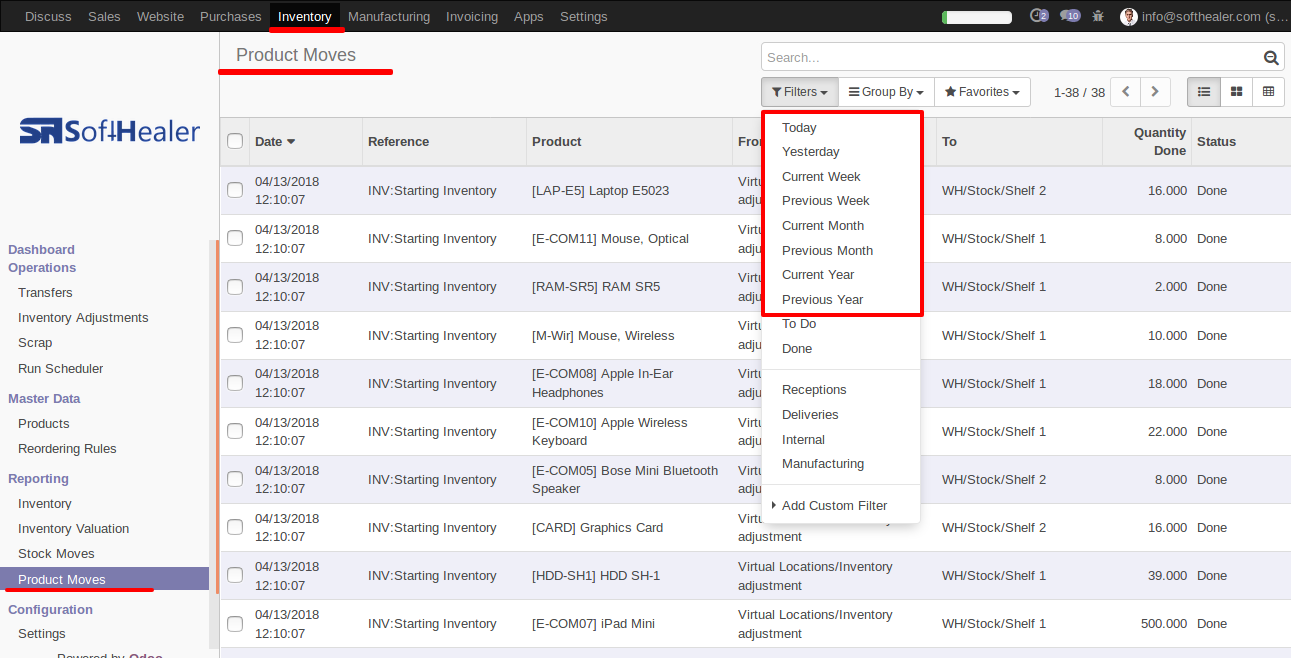1291x658 pixels.
Task: Toggle the select-all checkbox in header
Action: (x=235, y=141)
